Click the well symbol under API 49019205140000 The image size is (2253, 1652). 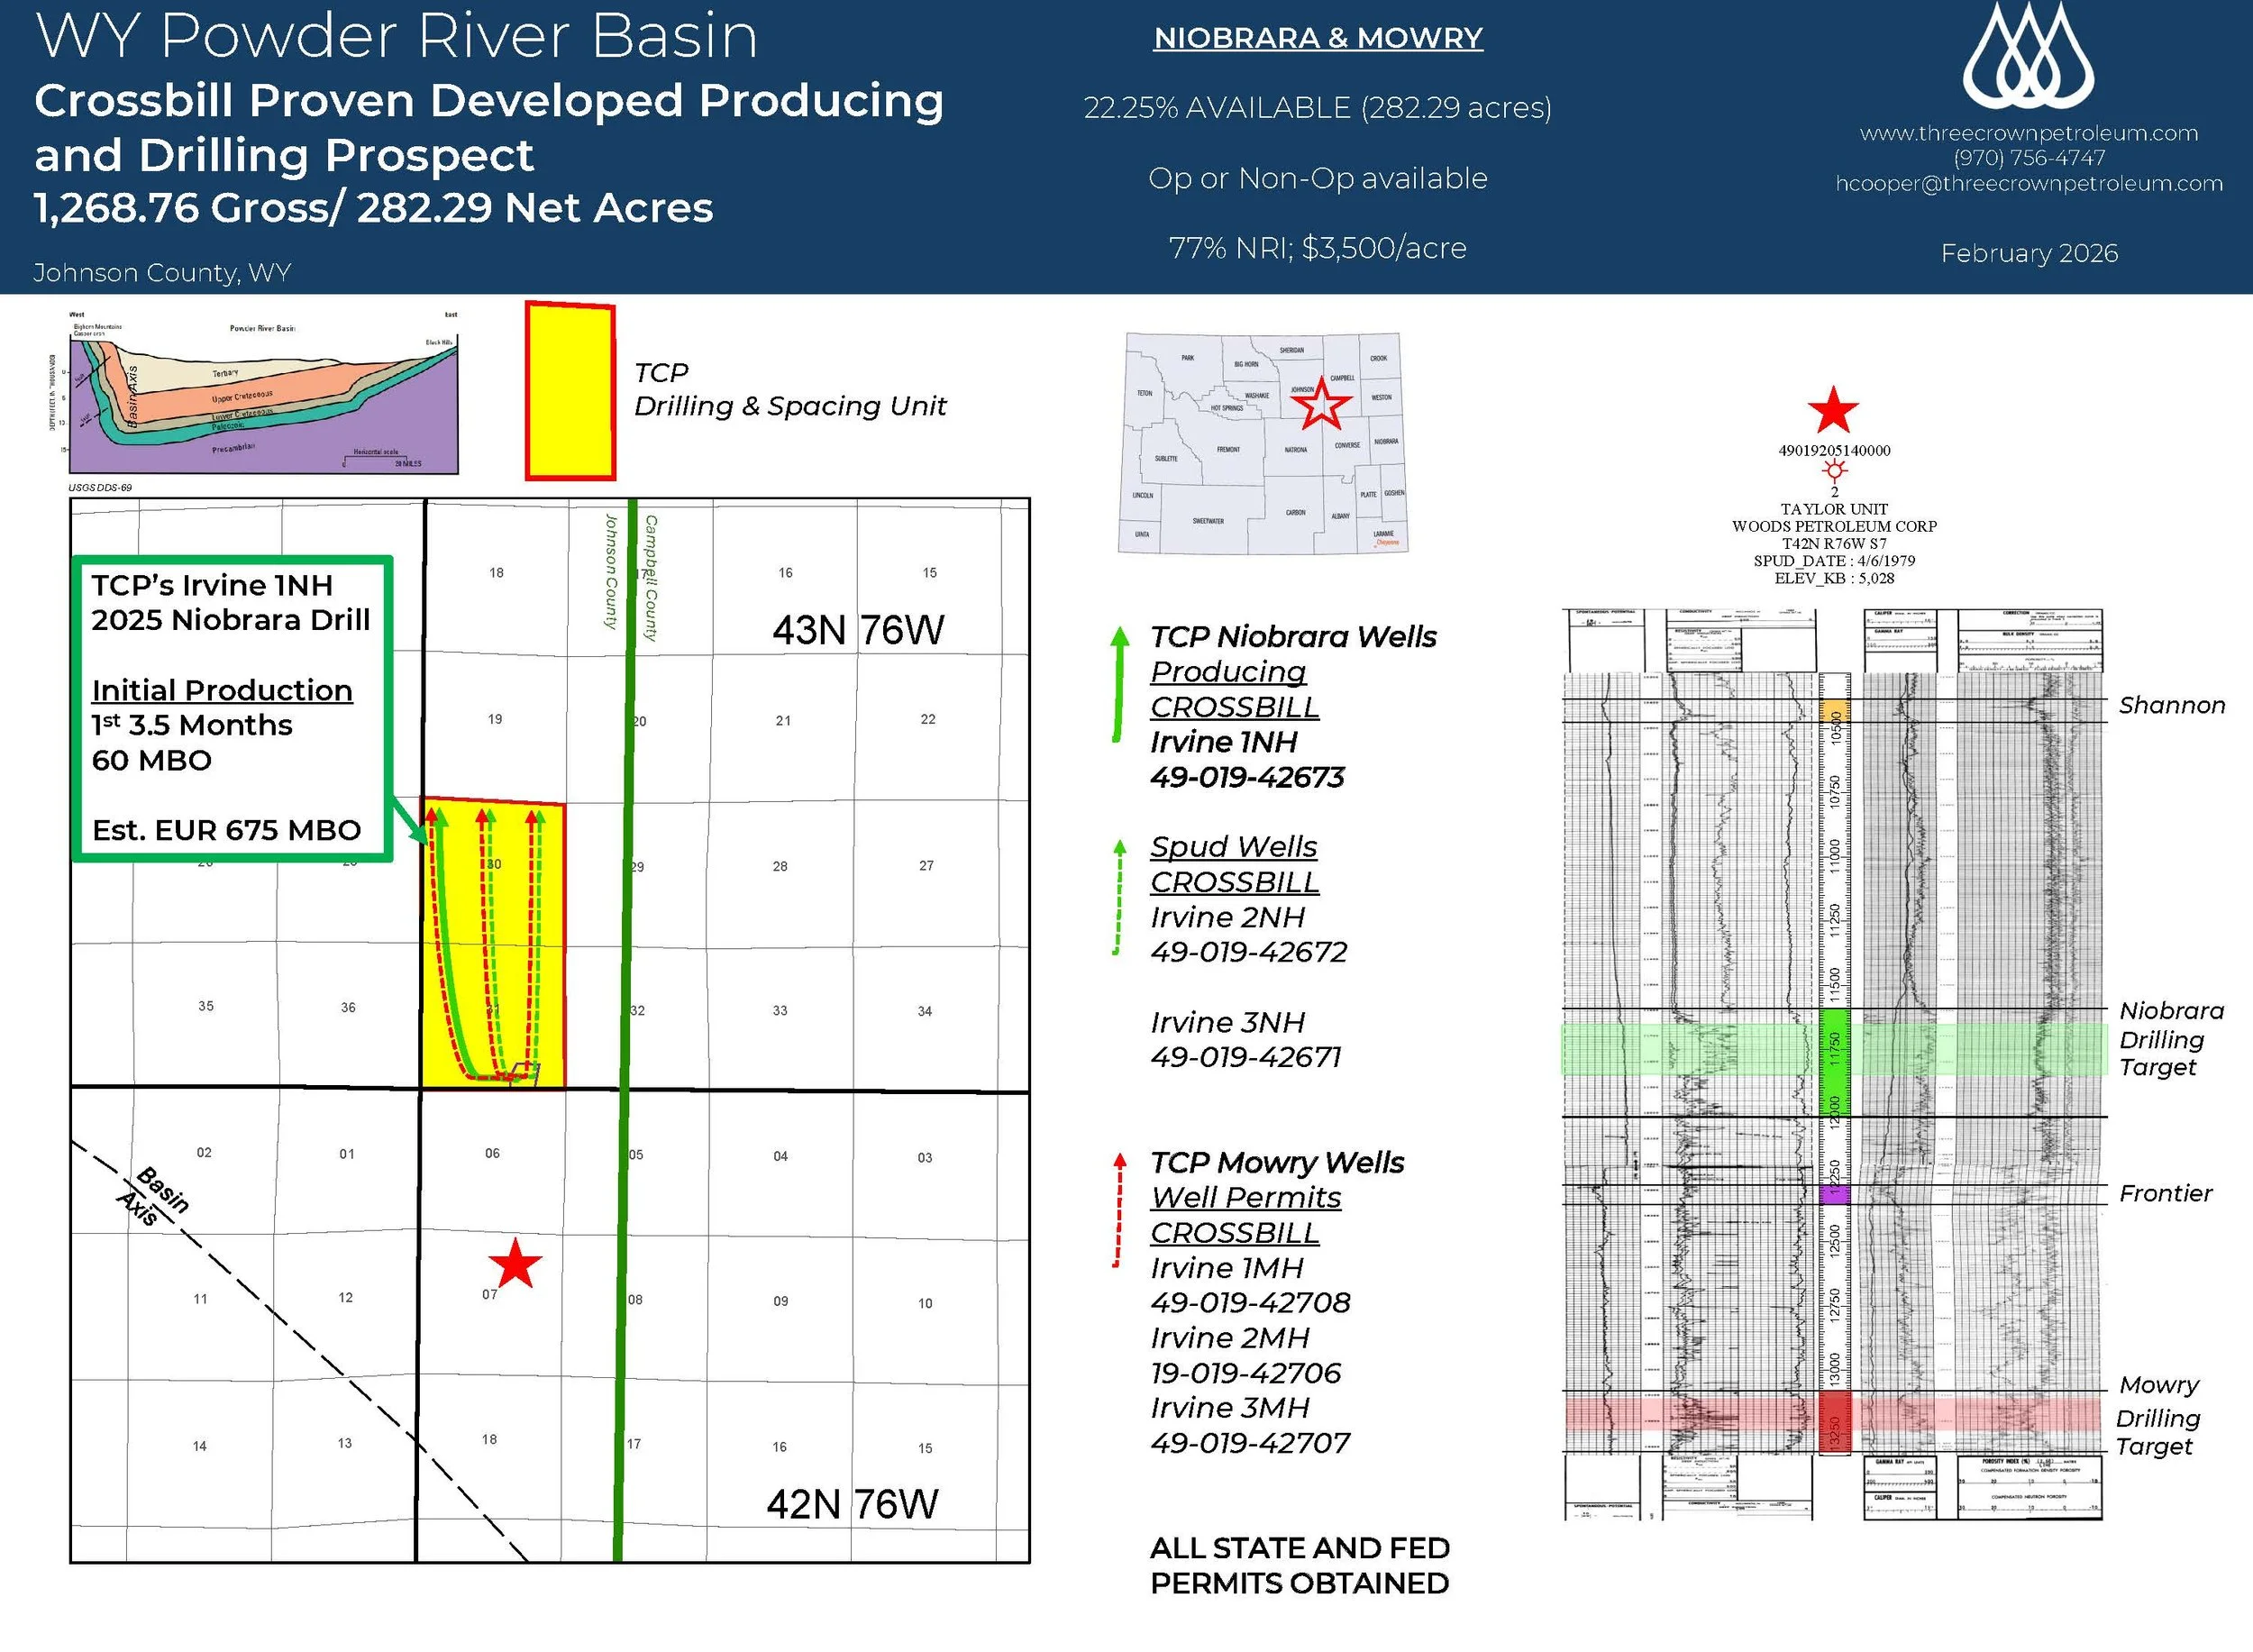[x=1834, y=471]
